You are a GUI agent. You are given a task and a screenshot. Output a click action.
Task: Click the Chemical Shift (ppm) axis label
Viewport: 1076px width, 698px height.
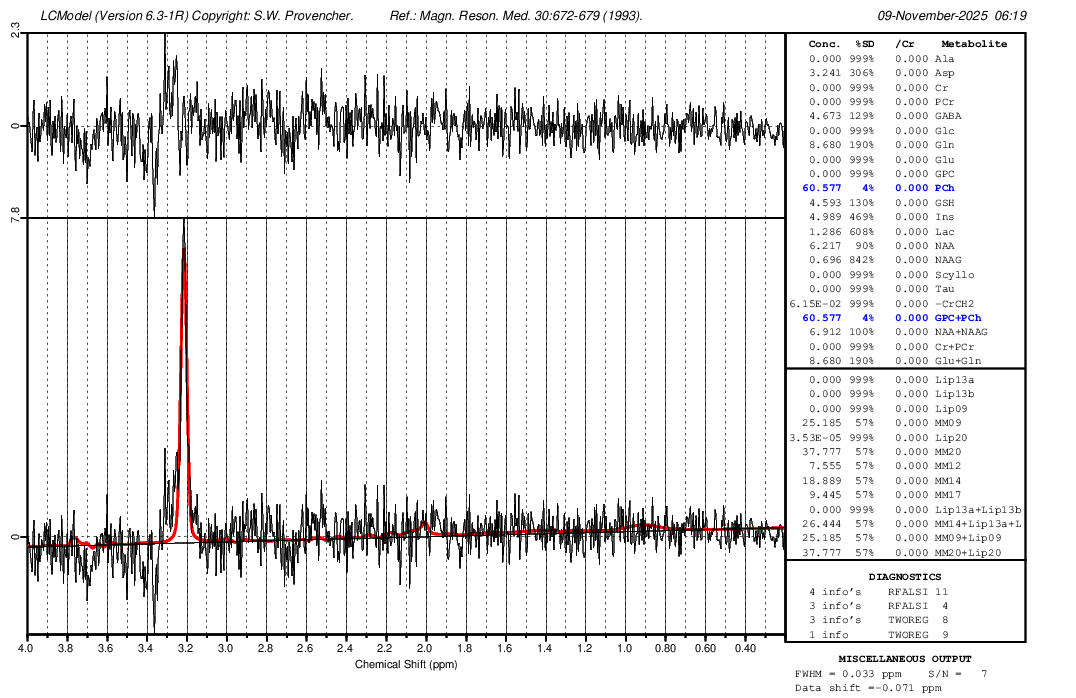coord(406,664)
